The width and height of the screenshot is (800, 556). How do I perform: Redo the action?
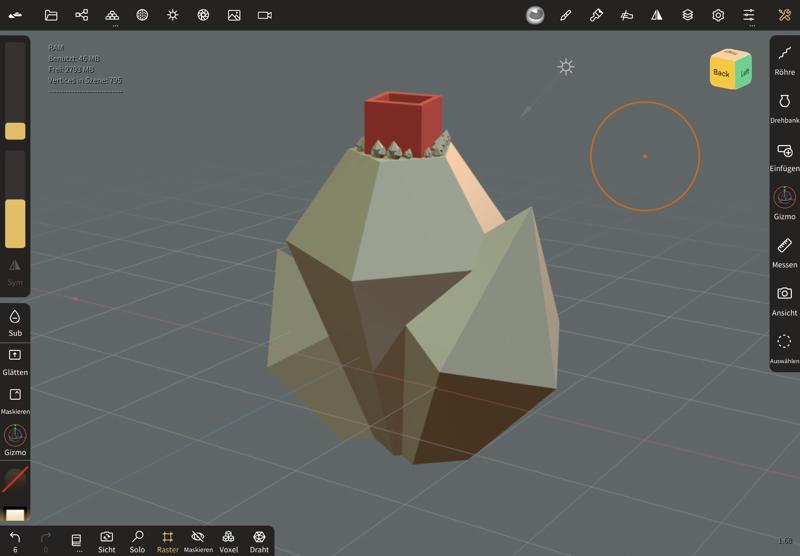pyautogui.click(x=45, y=541)
